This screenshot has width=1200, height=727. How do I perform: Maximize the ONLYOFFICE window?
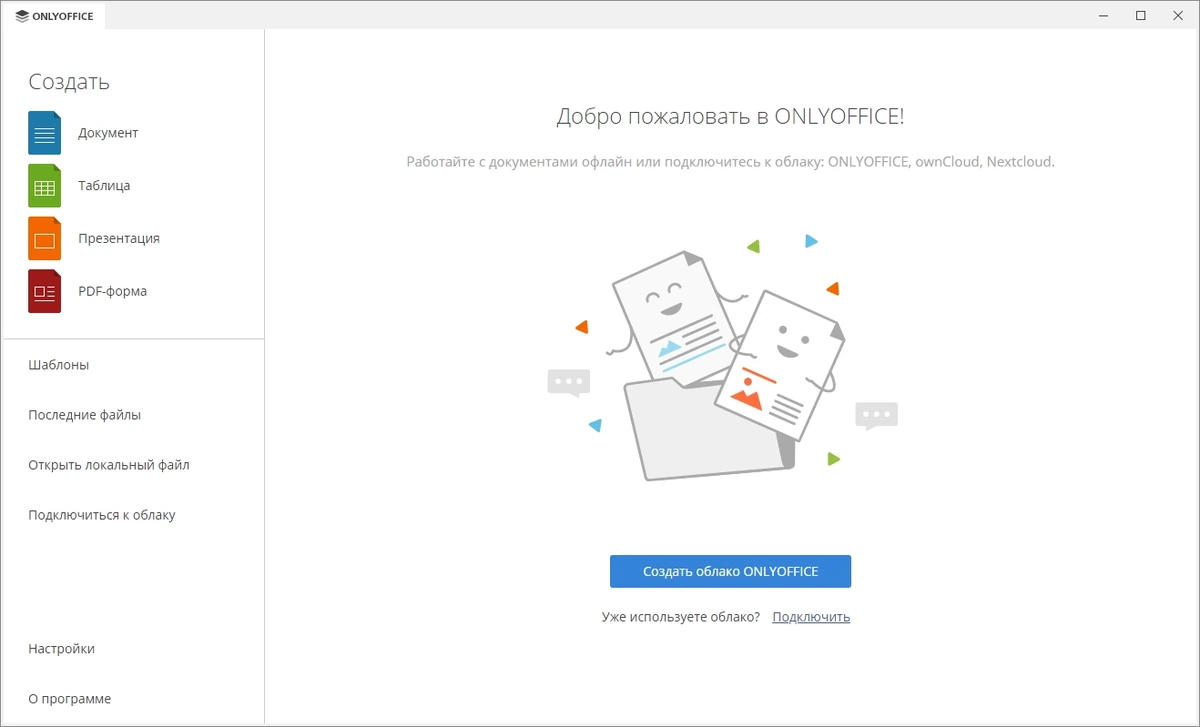tap(1141, 16)
